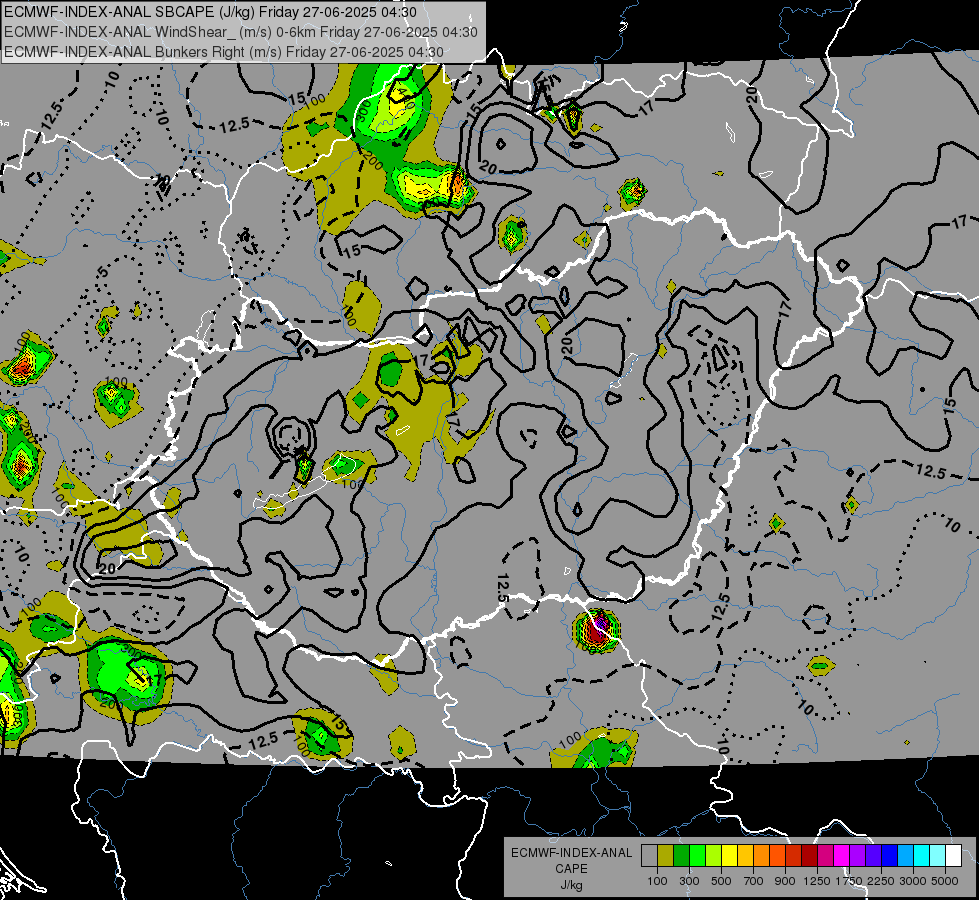This screenshot has height=900, width=979.
Task: Click the J/kg unit label in legend
Action: click(571, 885)
